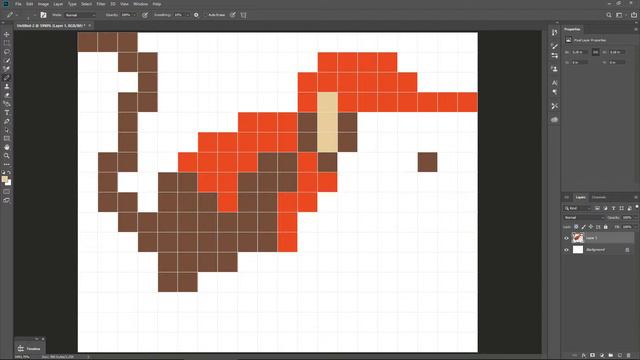The image size is (640, 360).
Task: Select the Pencil tool in the toolbar
Action: 7,78
